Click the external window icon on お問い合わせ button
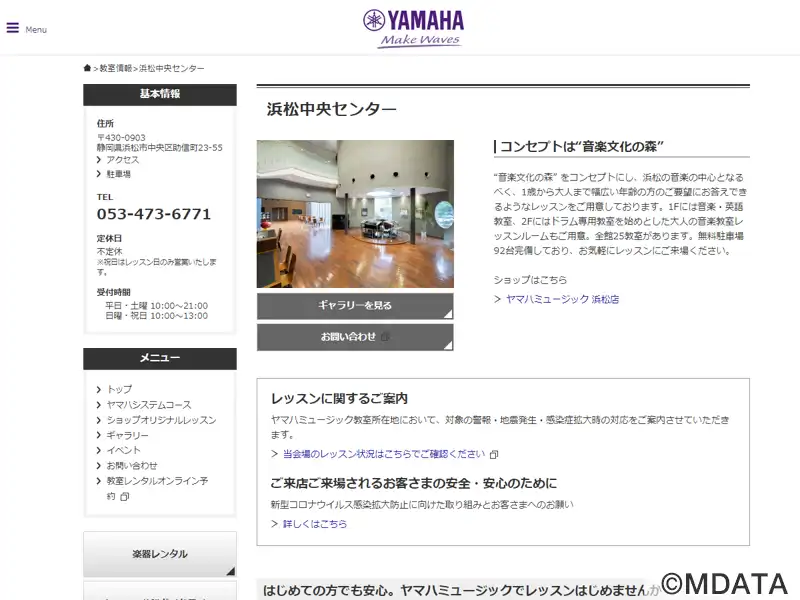This screenshot has width=800, height=600. coord(385,337)
